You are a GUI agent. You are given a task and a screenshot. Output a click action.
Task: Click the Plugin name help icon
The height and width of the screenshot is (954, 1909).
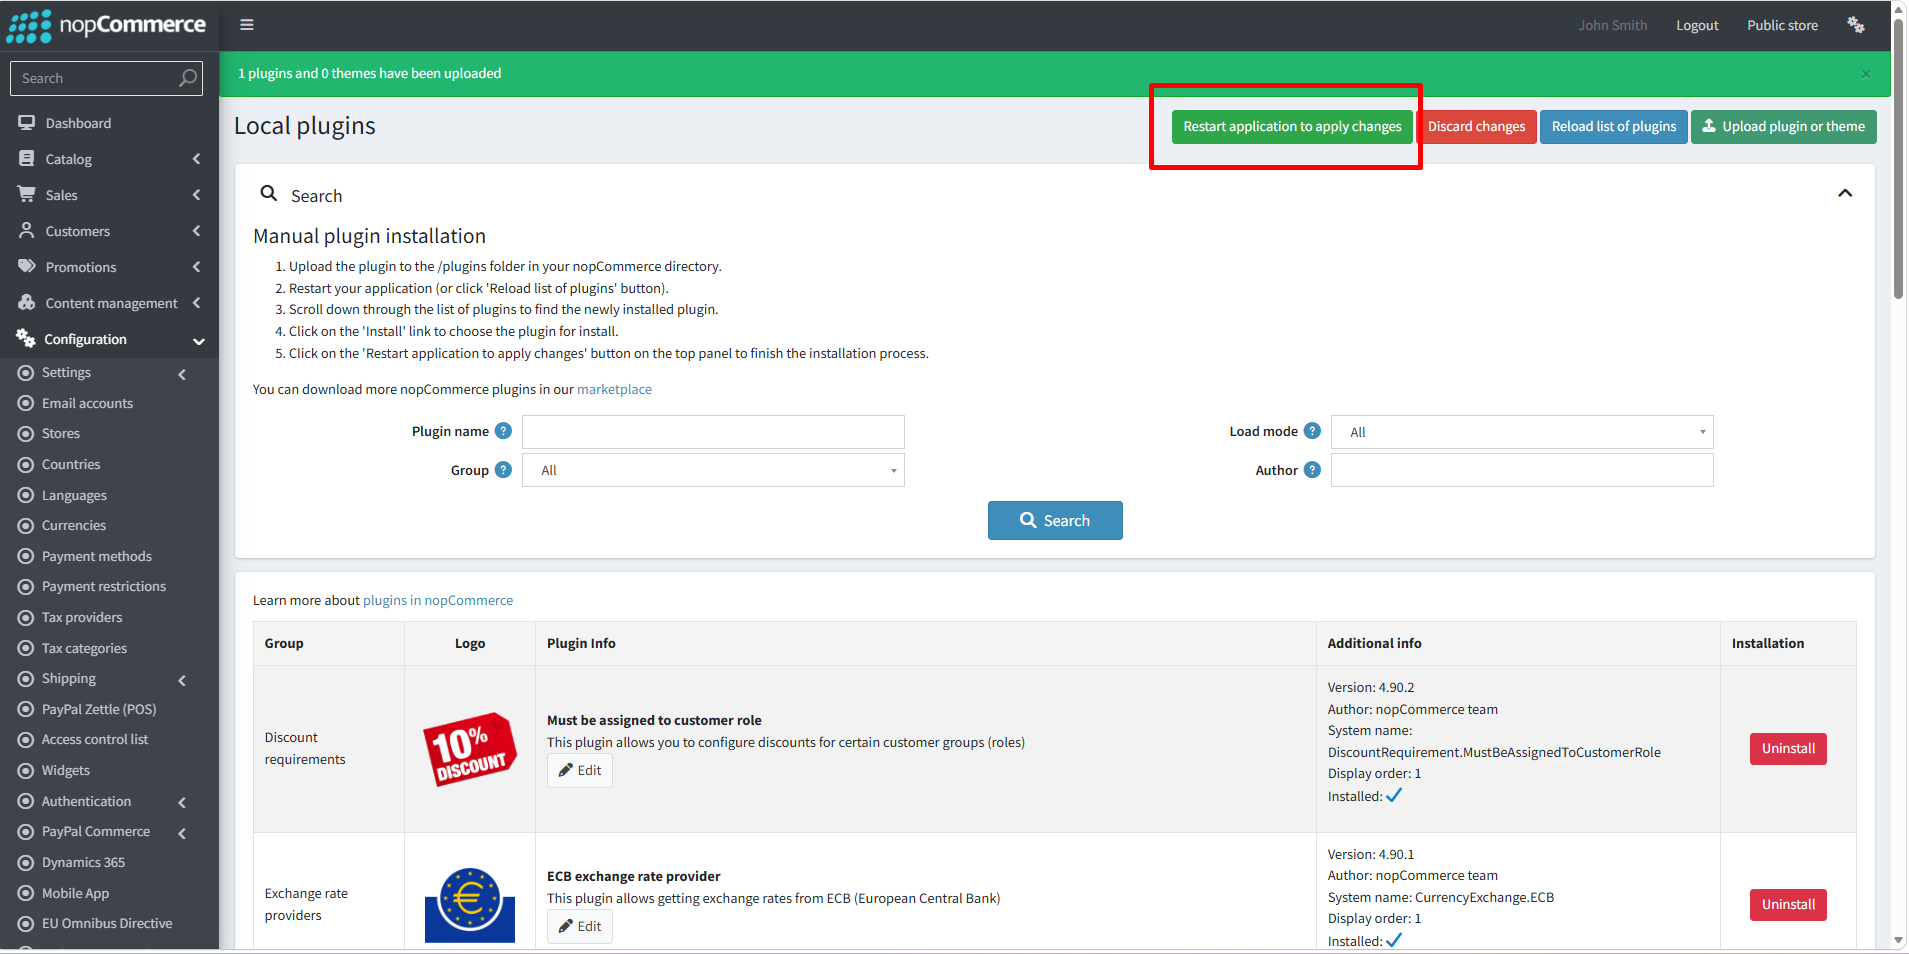click(x=504, y=431)
